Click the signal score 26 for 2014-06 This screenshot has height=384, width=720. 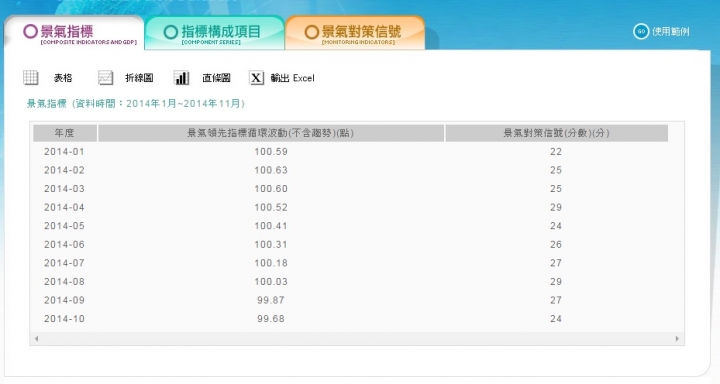click(556, 245)
